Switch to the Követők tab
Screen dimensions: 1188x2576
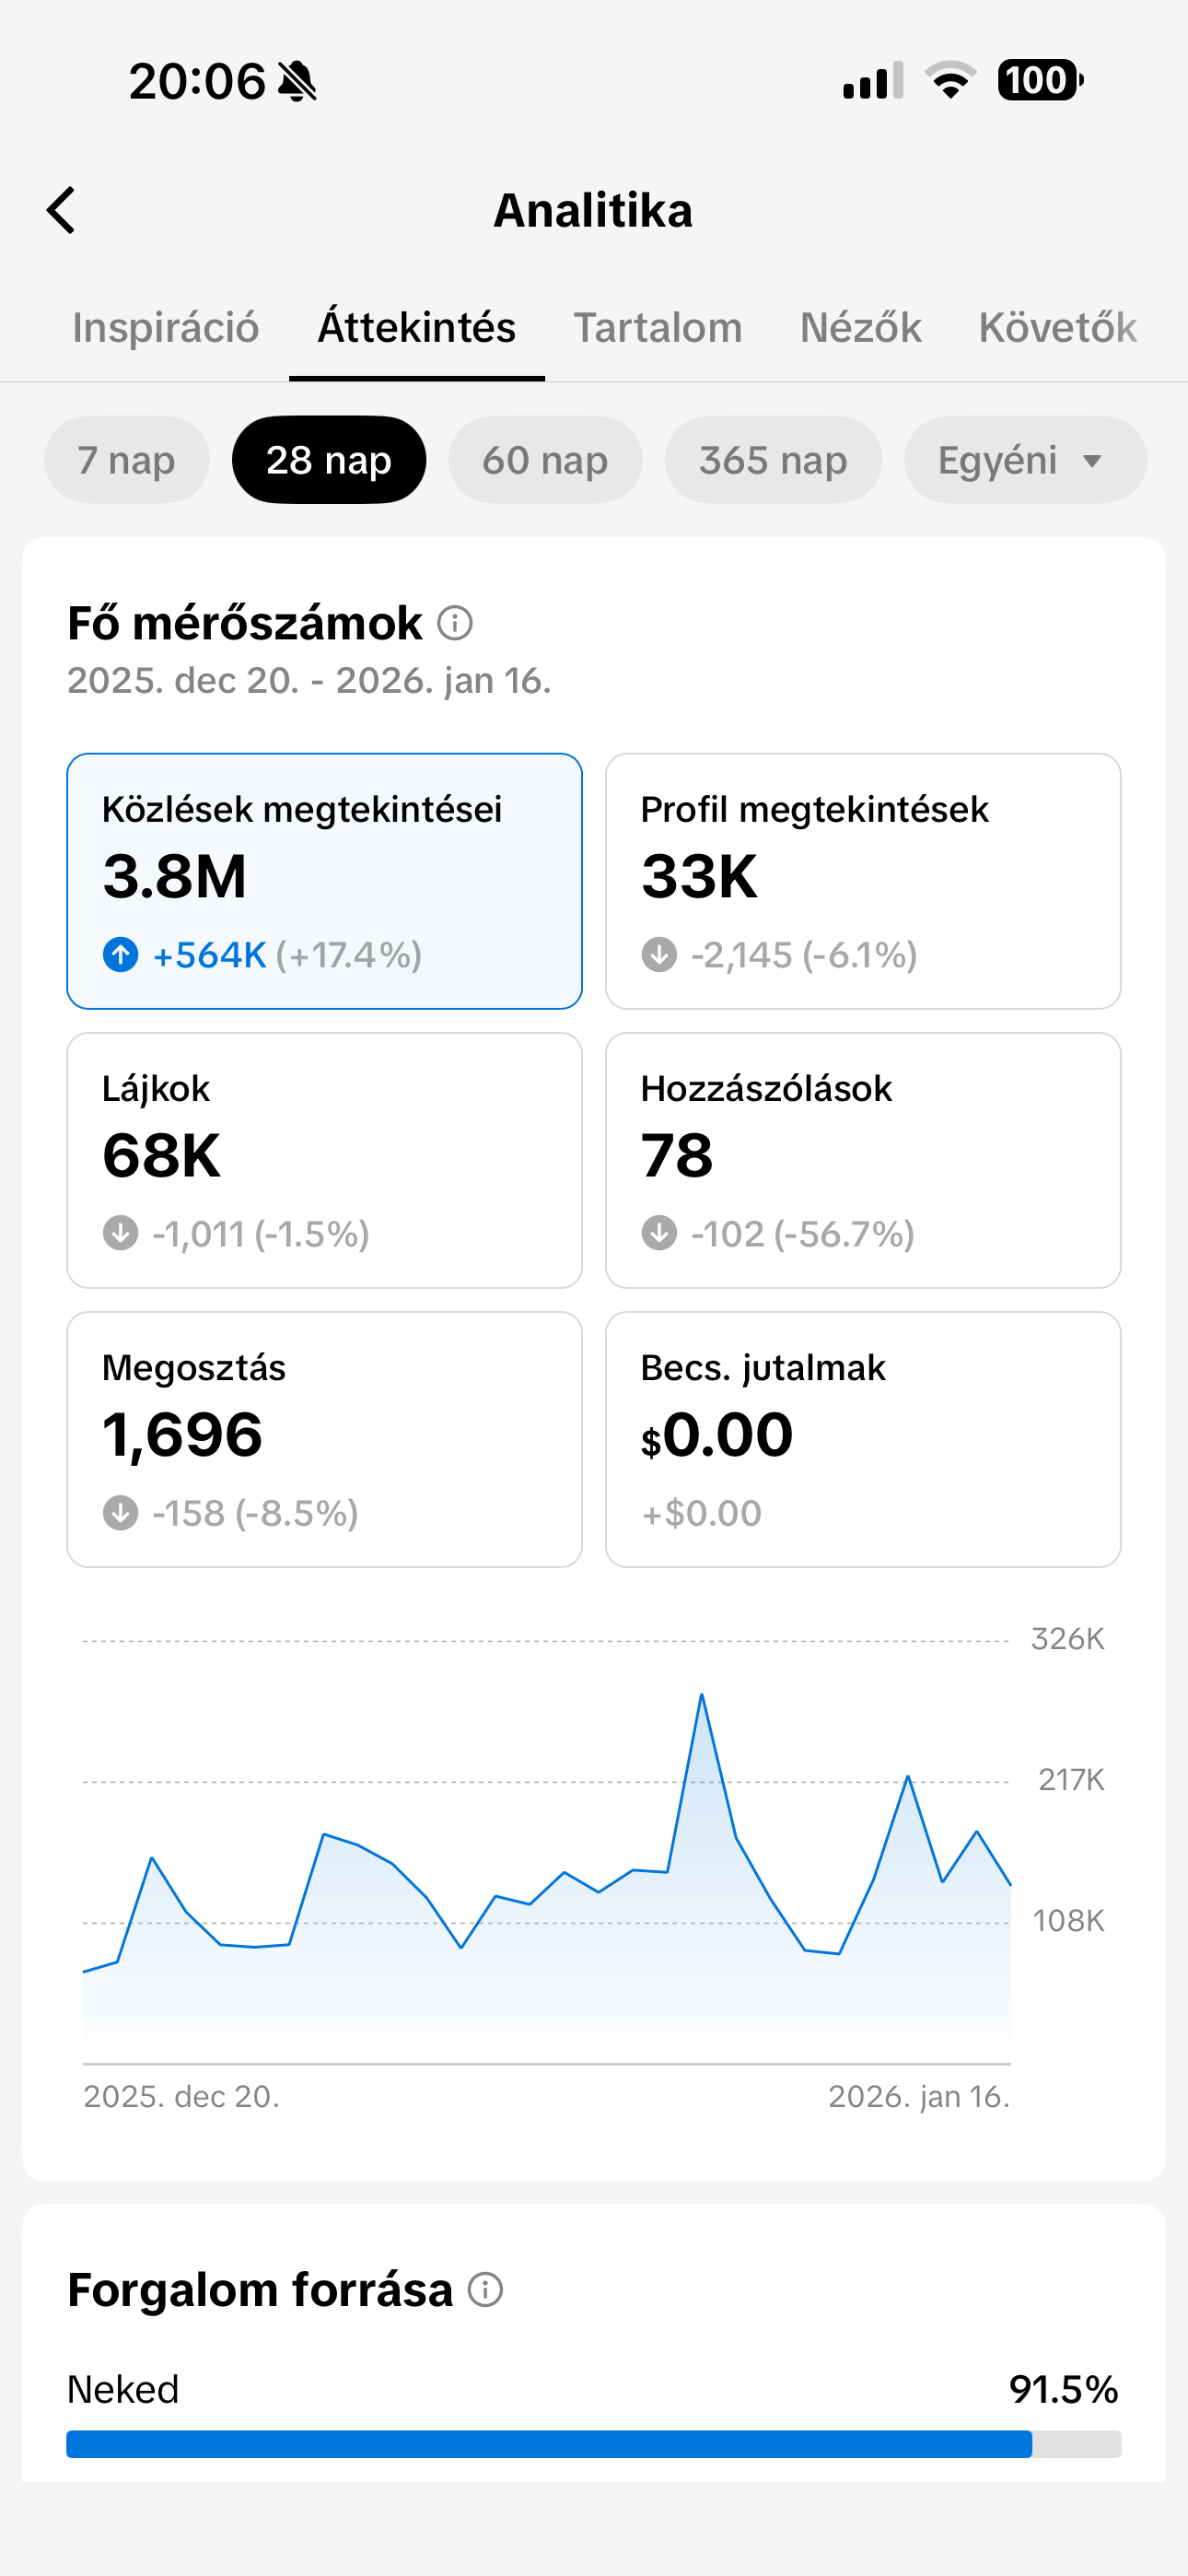1057,327
